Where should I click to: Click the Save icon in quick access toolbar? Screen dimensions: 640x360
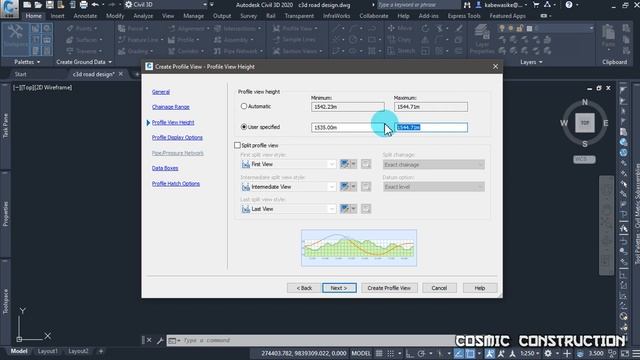tap(49, 5)
